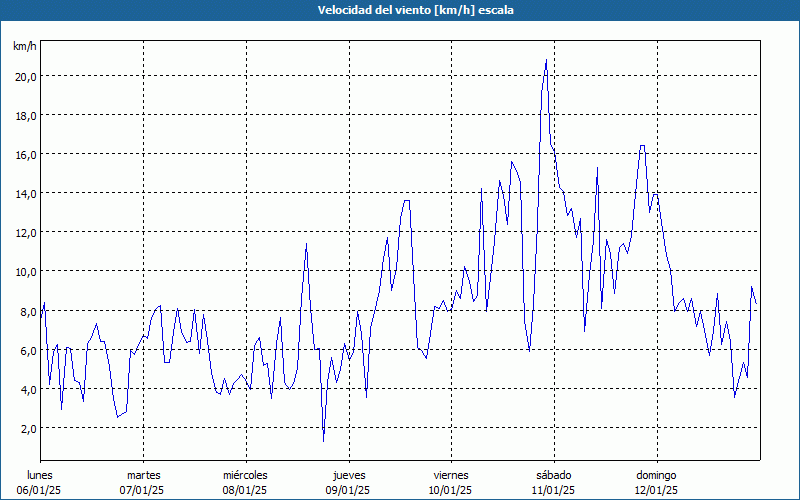
Task: Click the 2,0 y-axis value
Action: coord(28,428)
